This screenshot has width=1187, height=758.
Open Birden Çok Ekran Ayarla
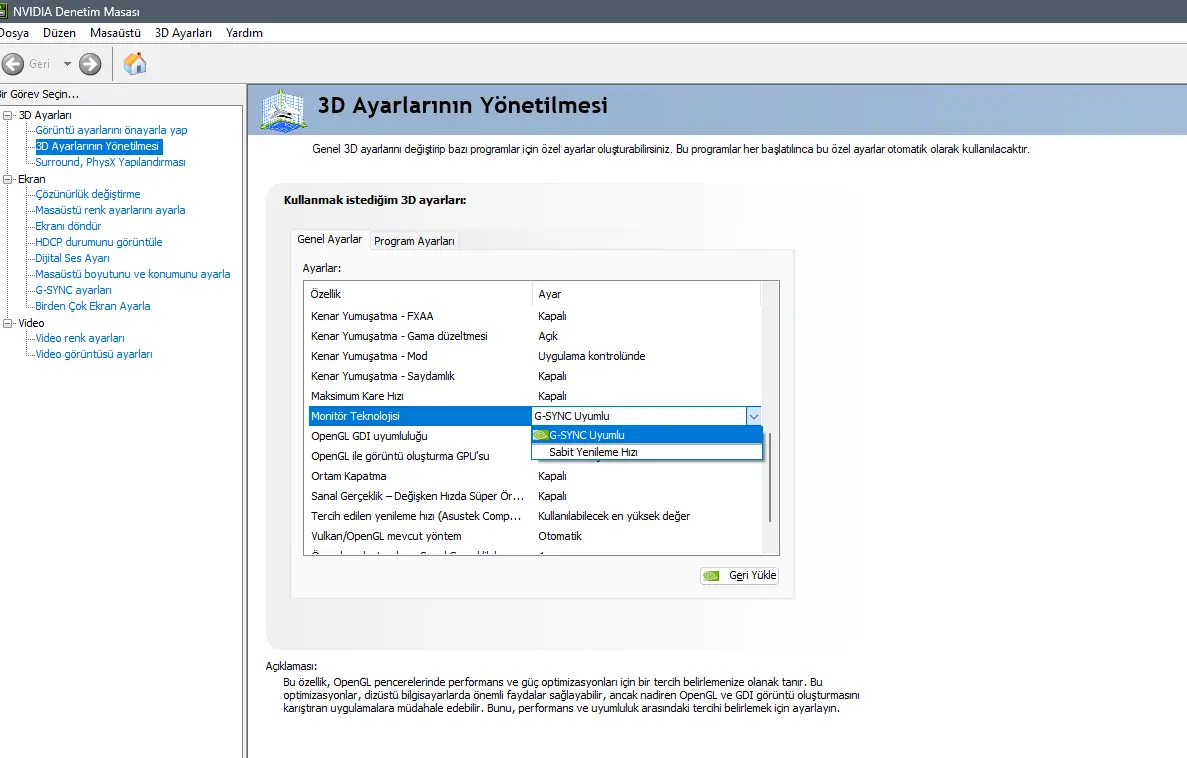coord(92,306)
